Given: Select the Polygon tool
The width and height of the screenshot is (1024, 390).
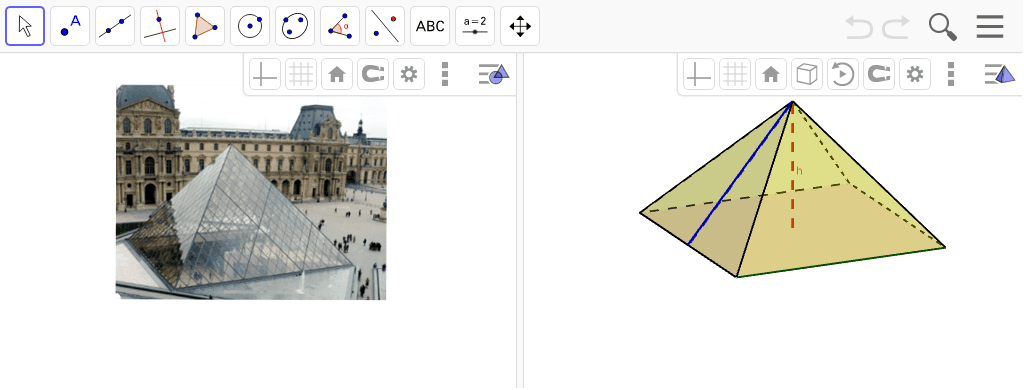Looking at the screenshot, I should click(205, 26).
